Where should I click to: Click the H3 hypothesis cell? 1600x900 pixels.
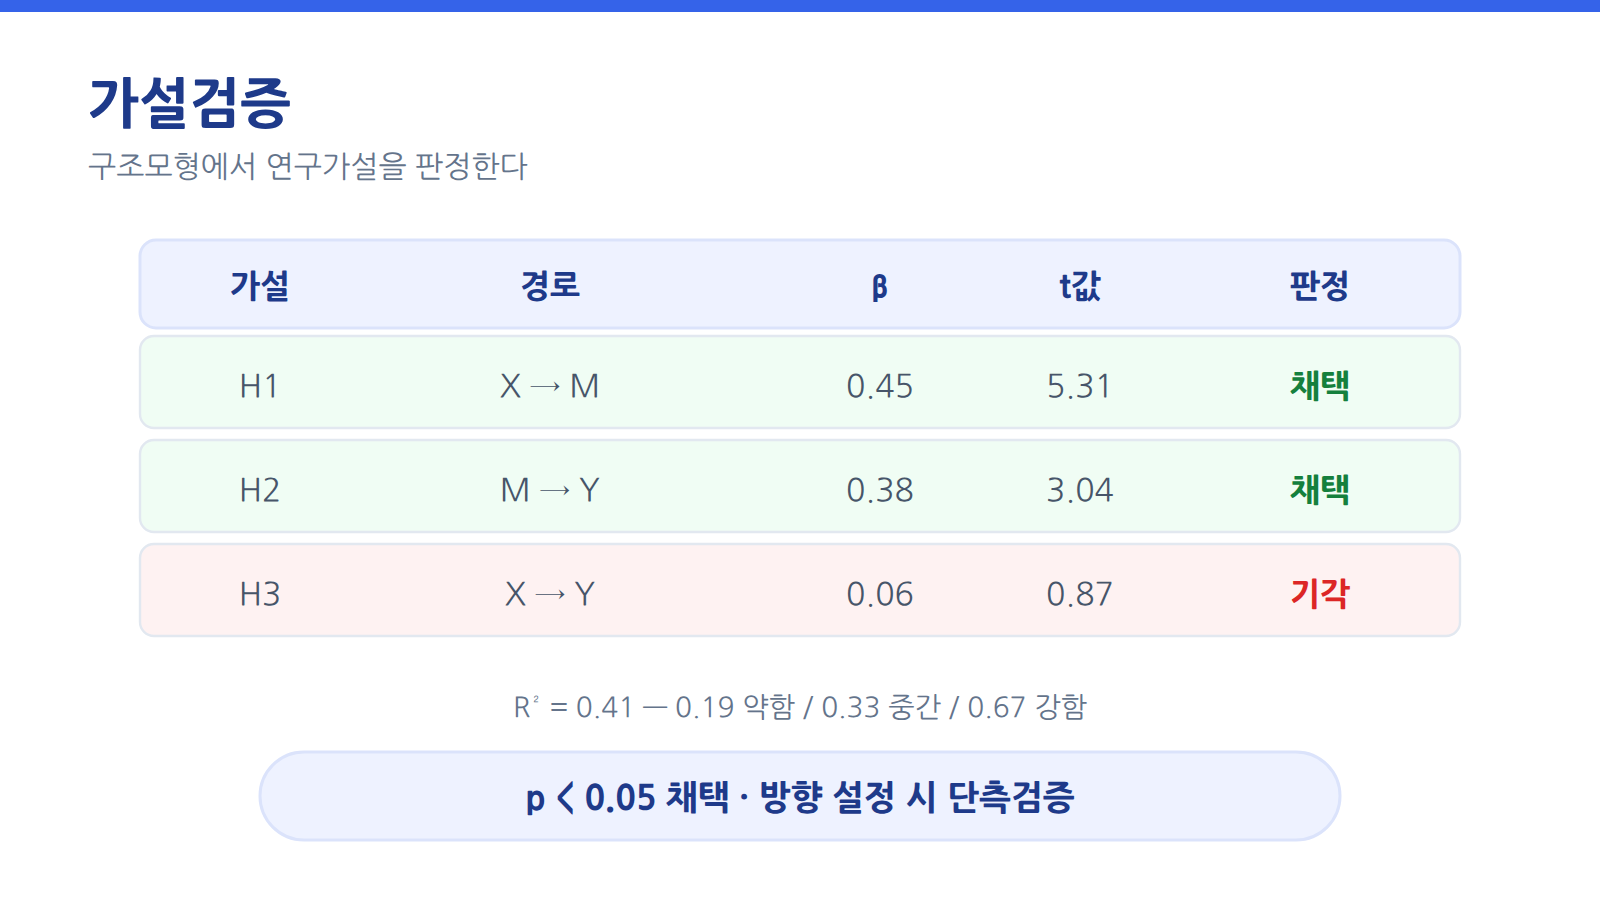pos(260,594)
